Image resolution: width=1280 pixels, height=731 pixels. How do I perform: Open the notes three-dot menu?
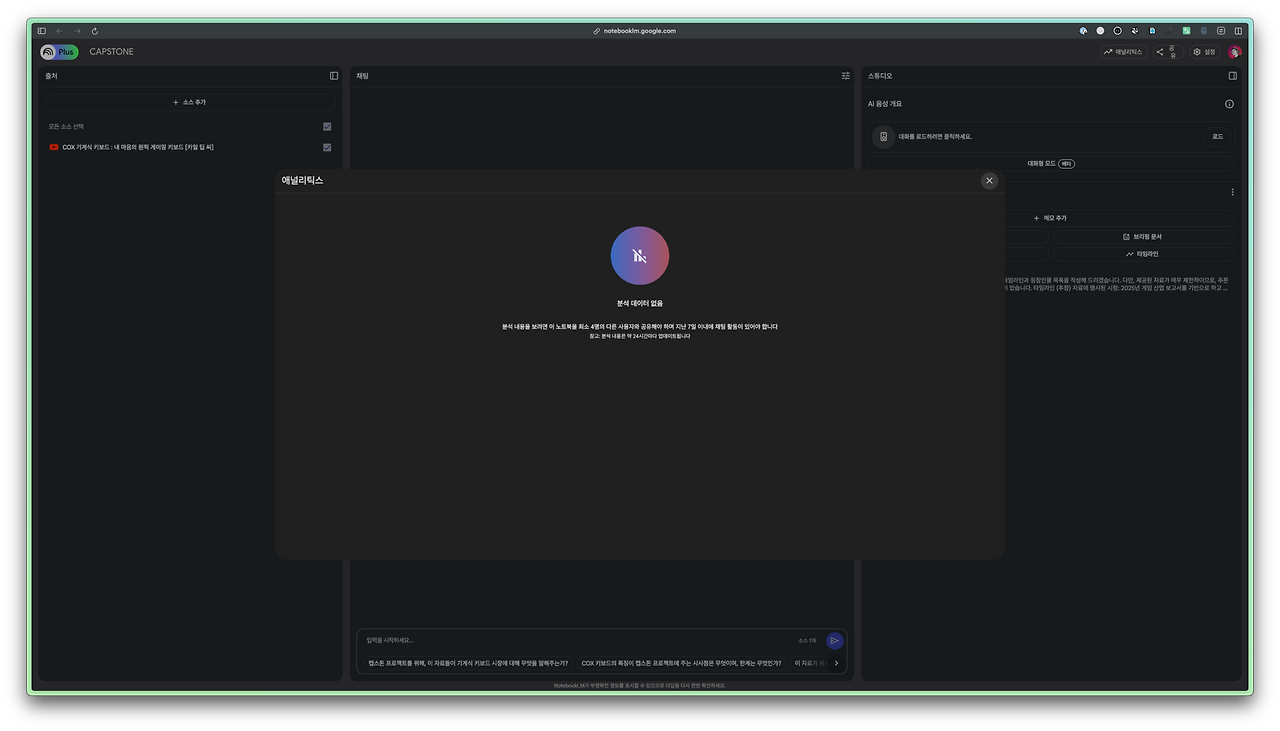coord(1233,192)
